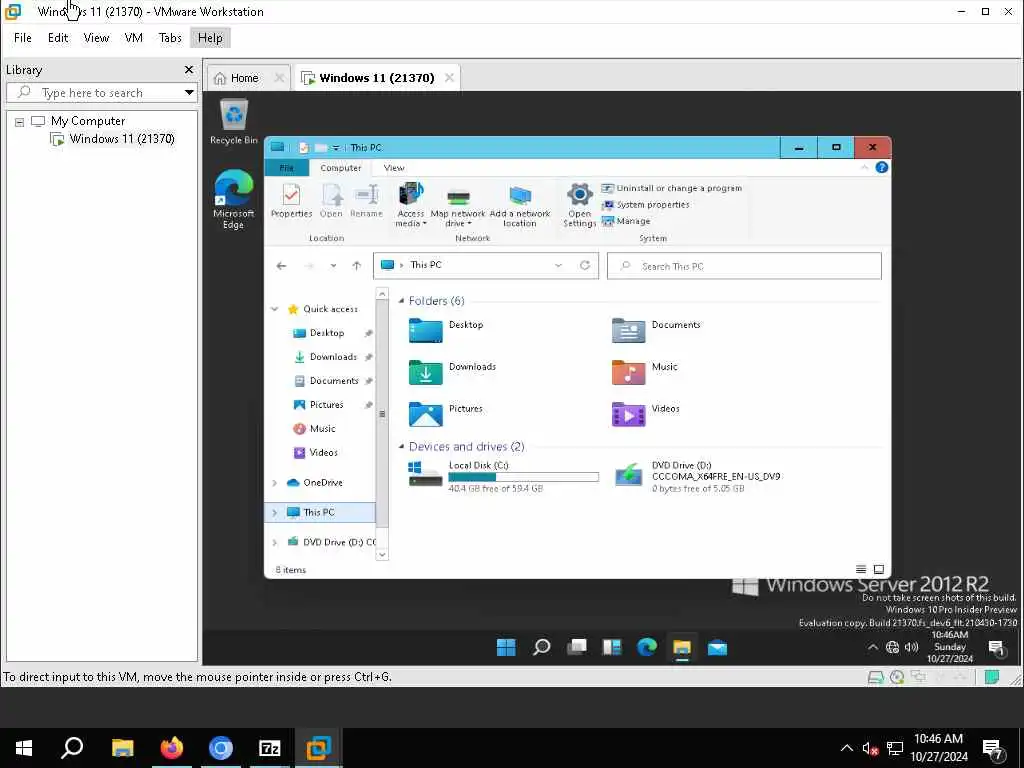Screen dimensions: 1024x768
Task: Open guest Widgets taskbar icon
Action: tap(612, 647)
